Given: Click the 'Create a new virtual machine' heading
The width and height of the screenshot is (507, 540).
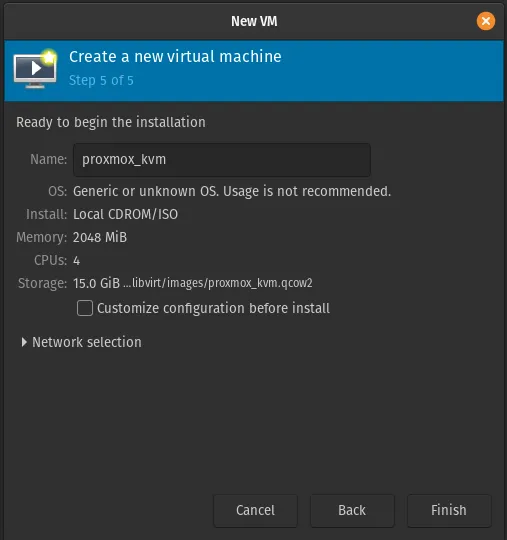Looking at the screenshot, I should point(175,56).
